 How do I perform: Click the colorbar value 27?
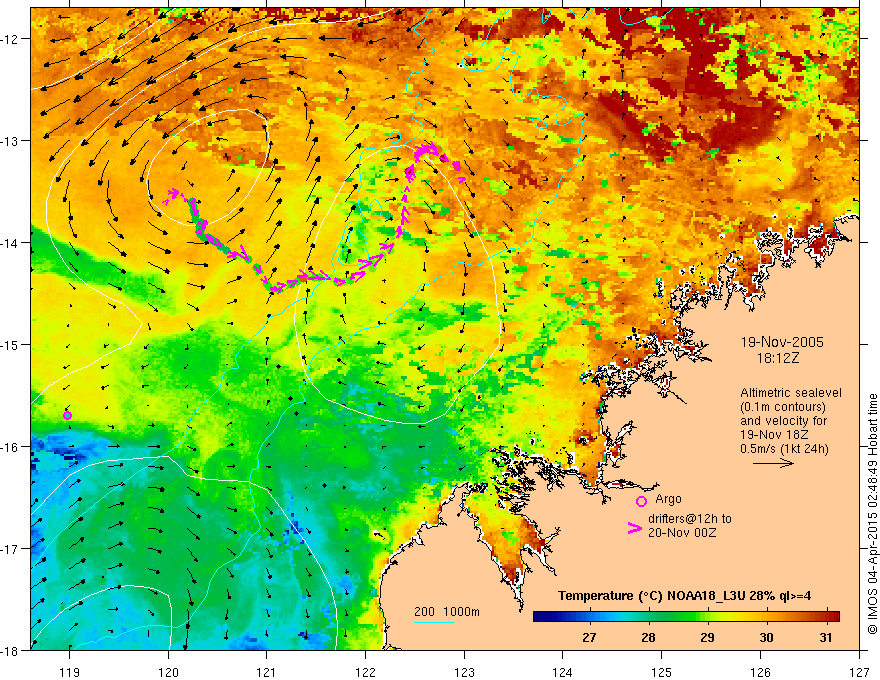[589, 637]
